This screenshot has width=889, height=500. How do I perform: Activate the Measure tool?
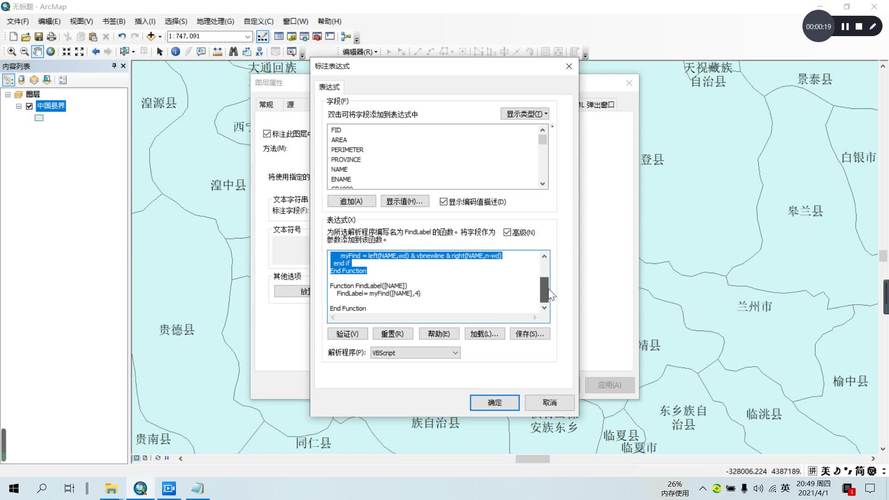[x=218, y=52]
